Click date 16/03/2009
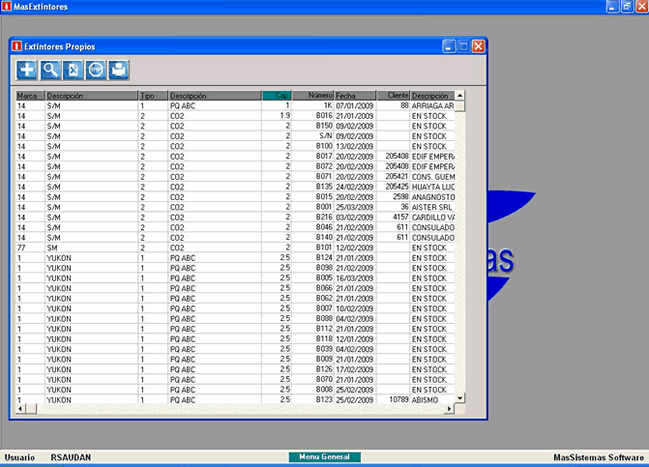Image resolution: width=649 pixels, height=467 pixels. point(355,278)
